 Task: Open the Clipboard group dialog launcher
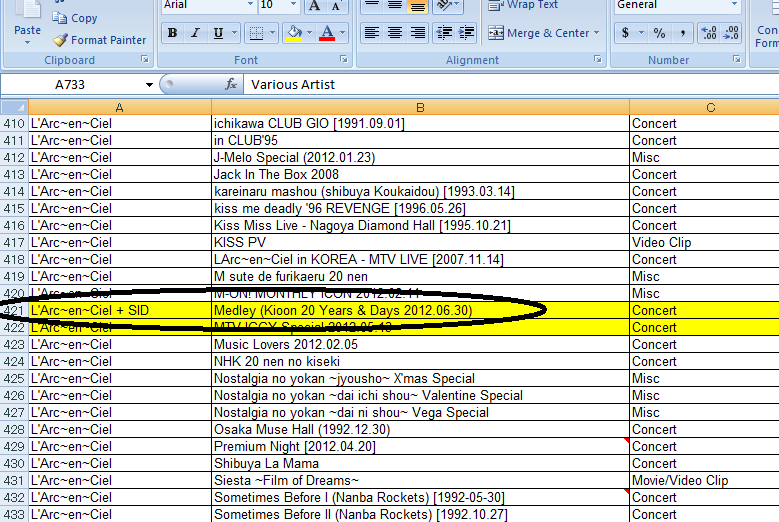pos(145,60)
